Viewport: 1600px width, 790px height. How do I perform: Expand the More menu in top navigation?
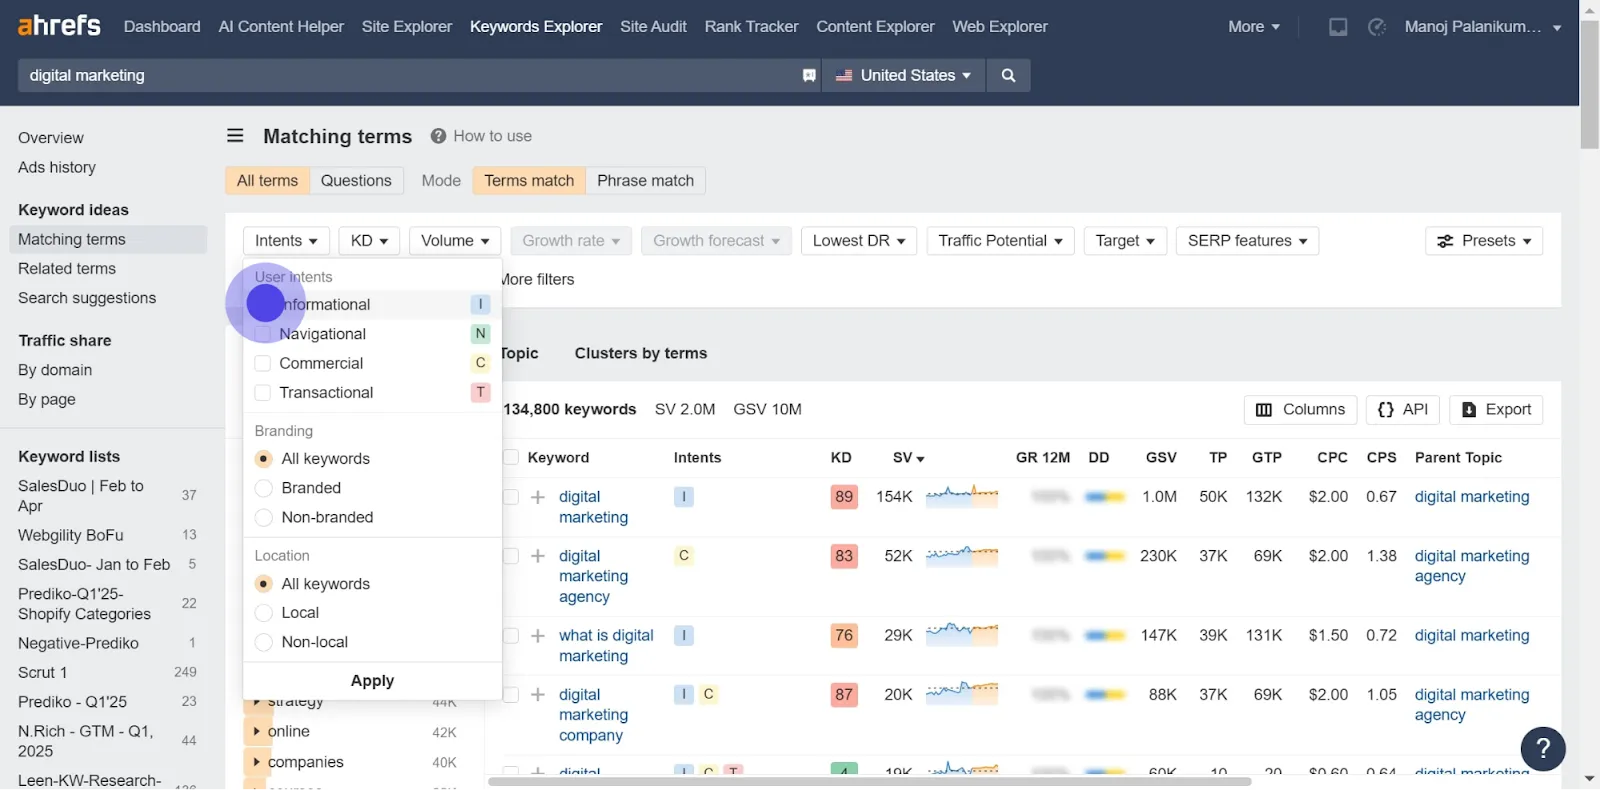[x=1254, y=27]
